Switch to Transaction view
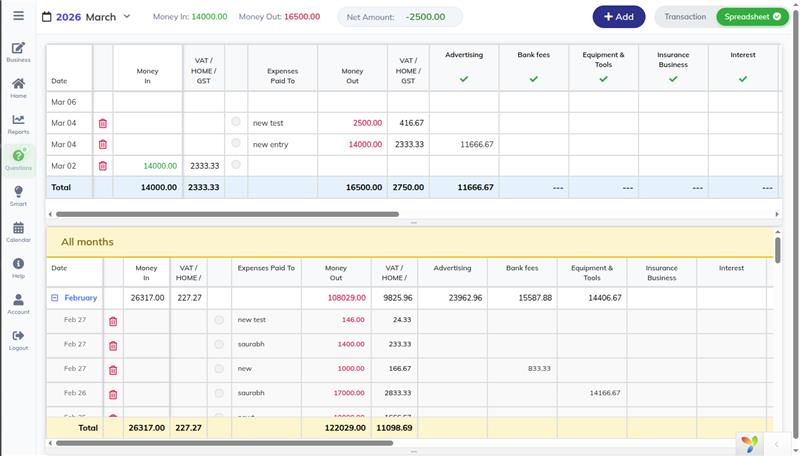Image resolution: width=800 pixels, height=456 pixels. click(x=685, y=17)
